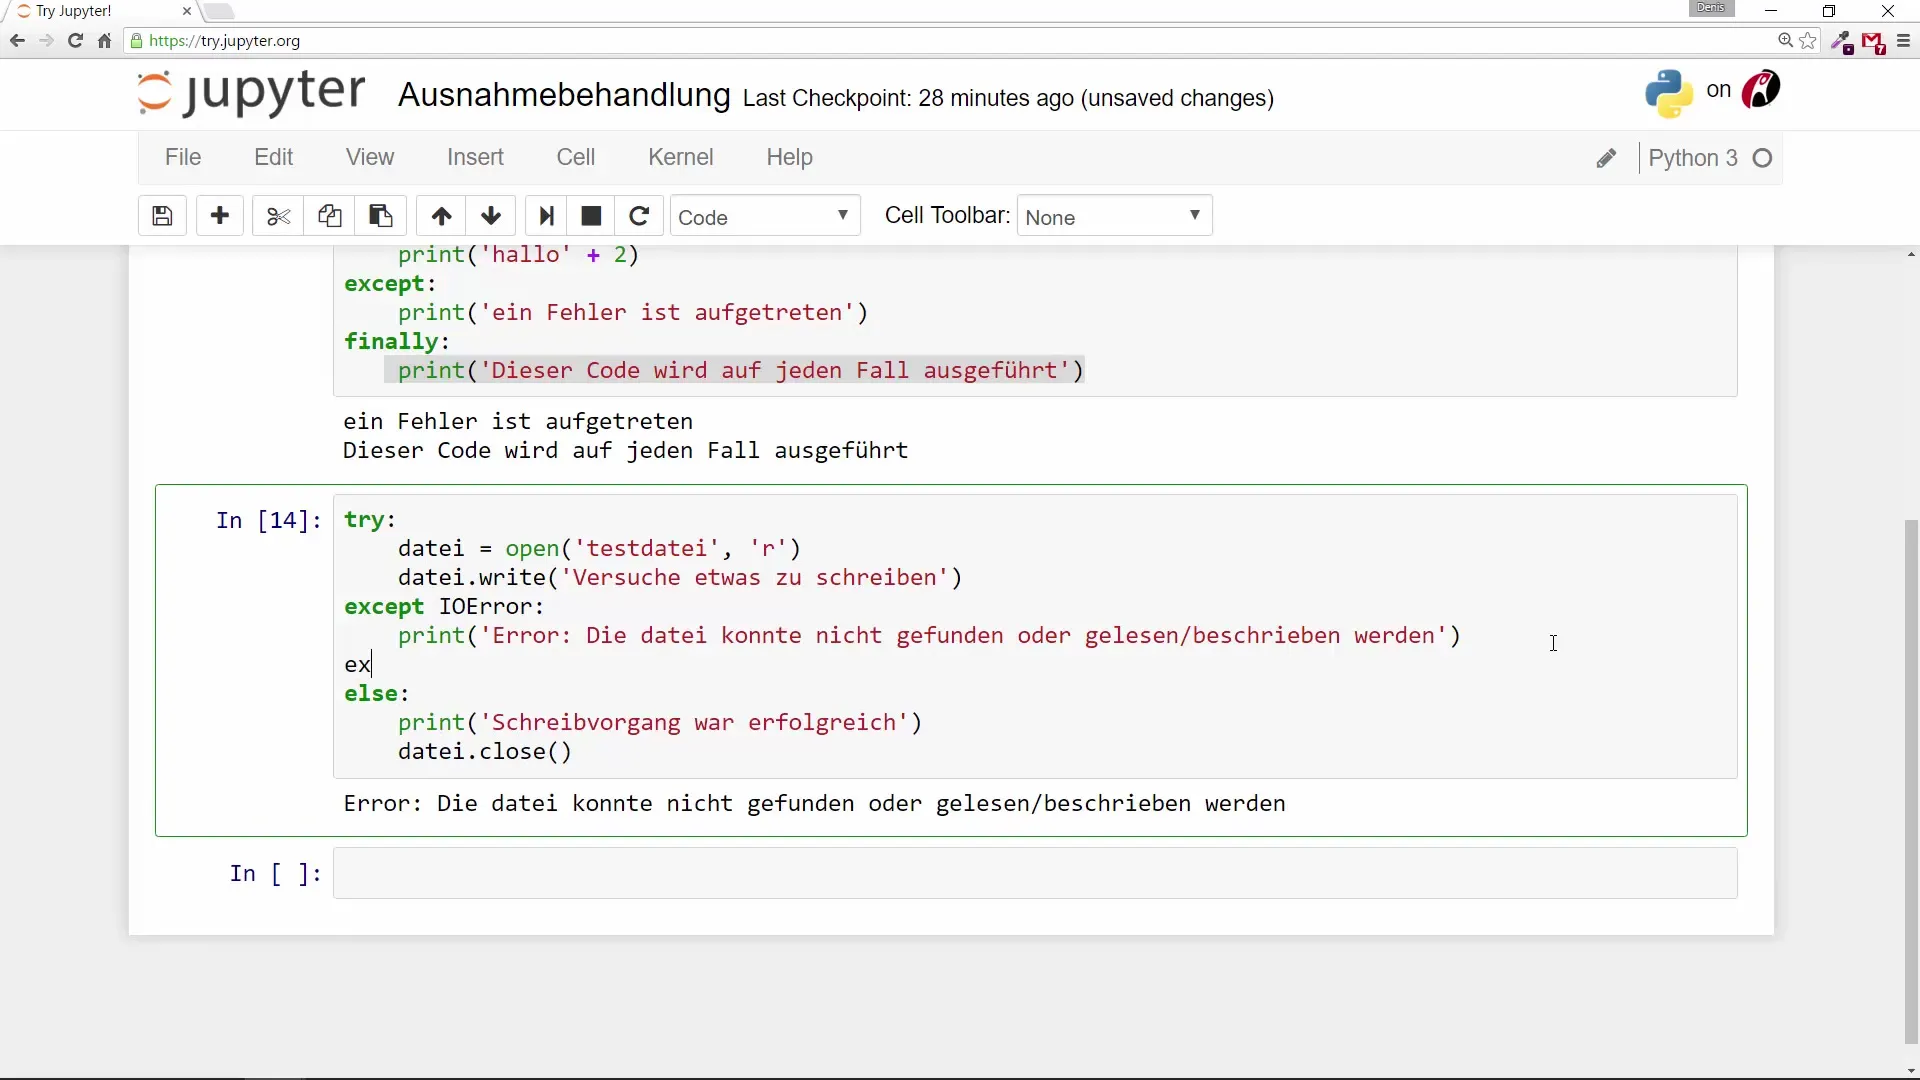Image resolution: width=1920 pixels, height=1080 pixels.
Task: Go forward in the browser
Action: coord(46,41)
